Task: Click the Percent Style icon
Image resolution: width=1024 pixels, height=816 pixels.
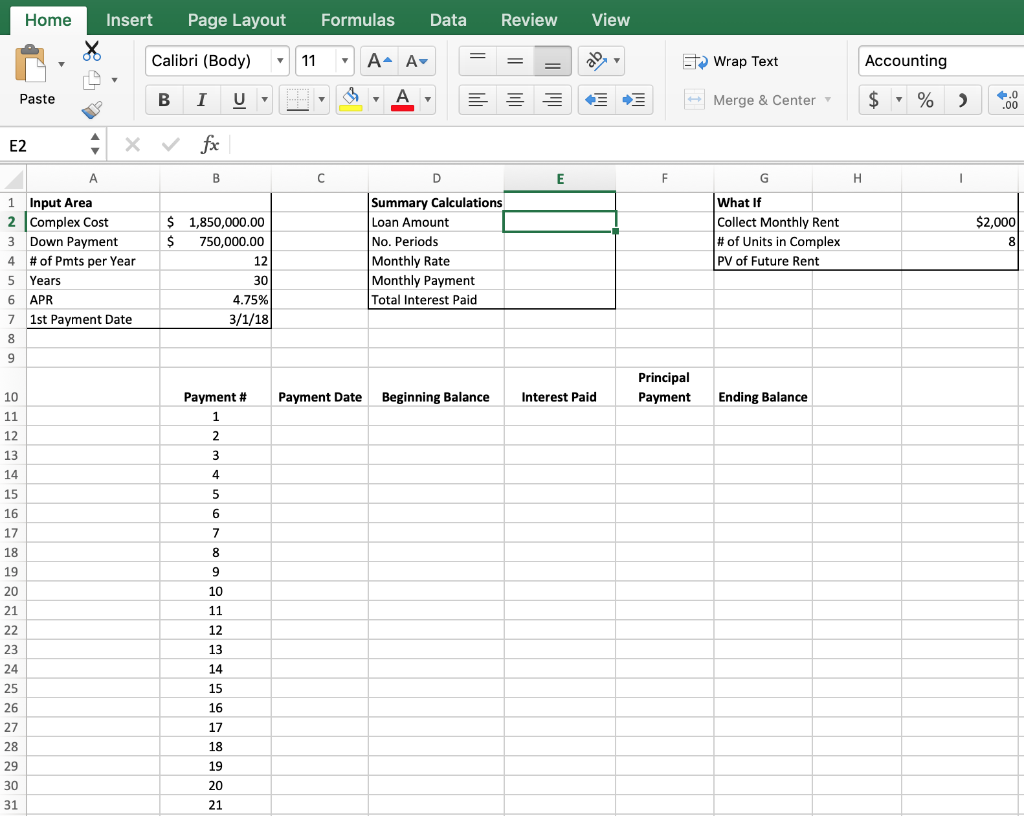Action: (925, 99)
